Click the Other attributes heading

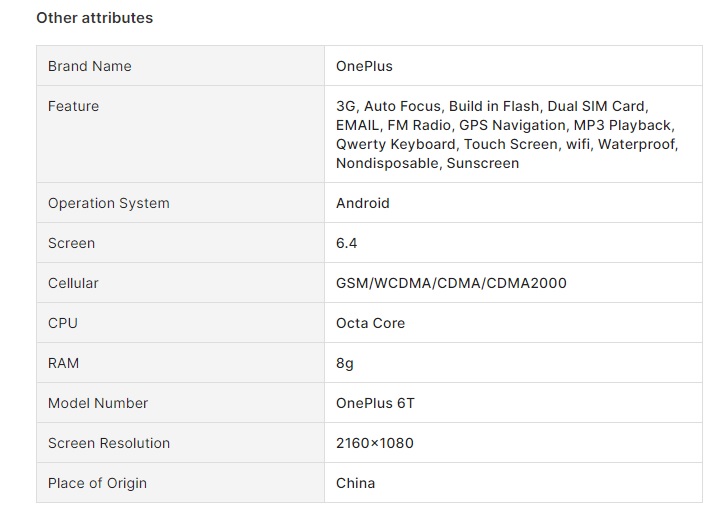click(x=94, y=18)
